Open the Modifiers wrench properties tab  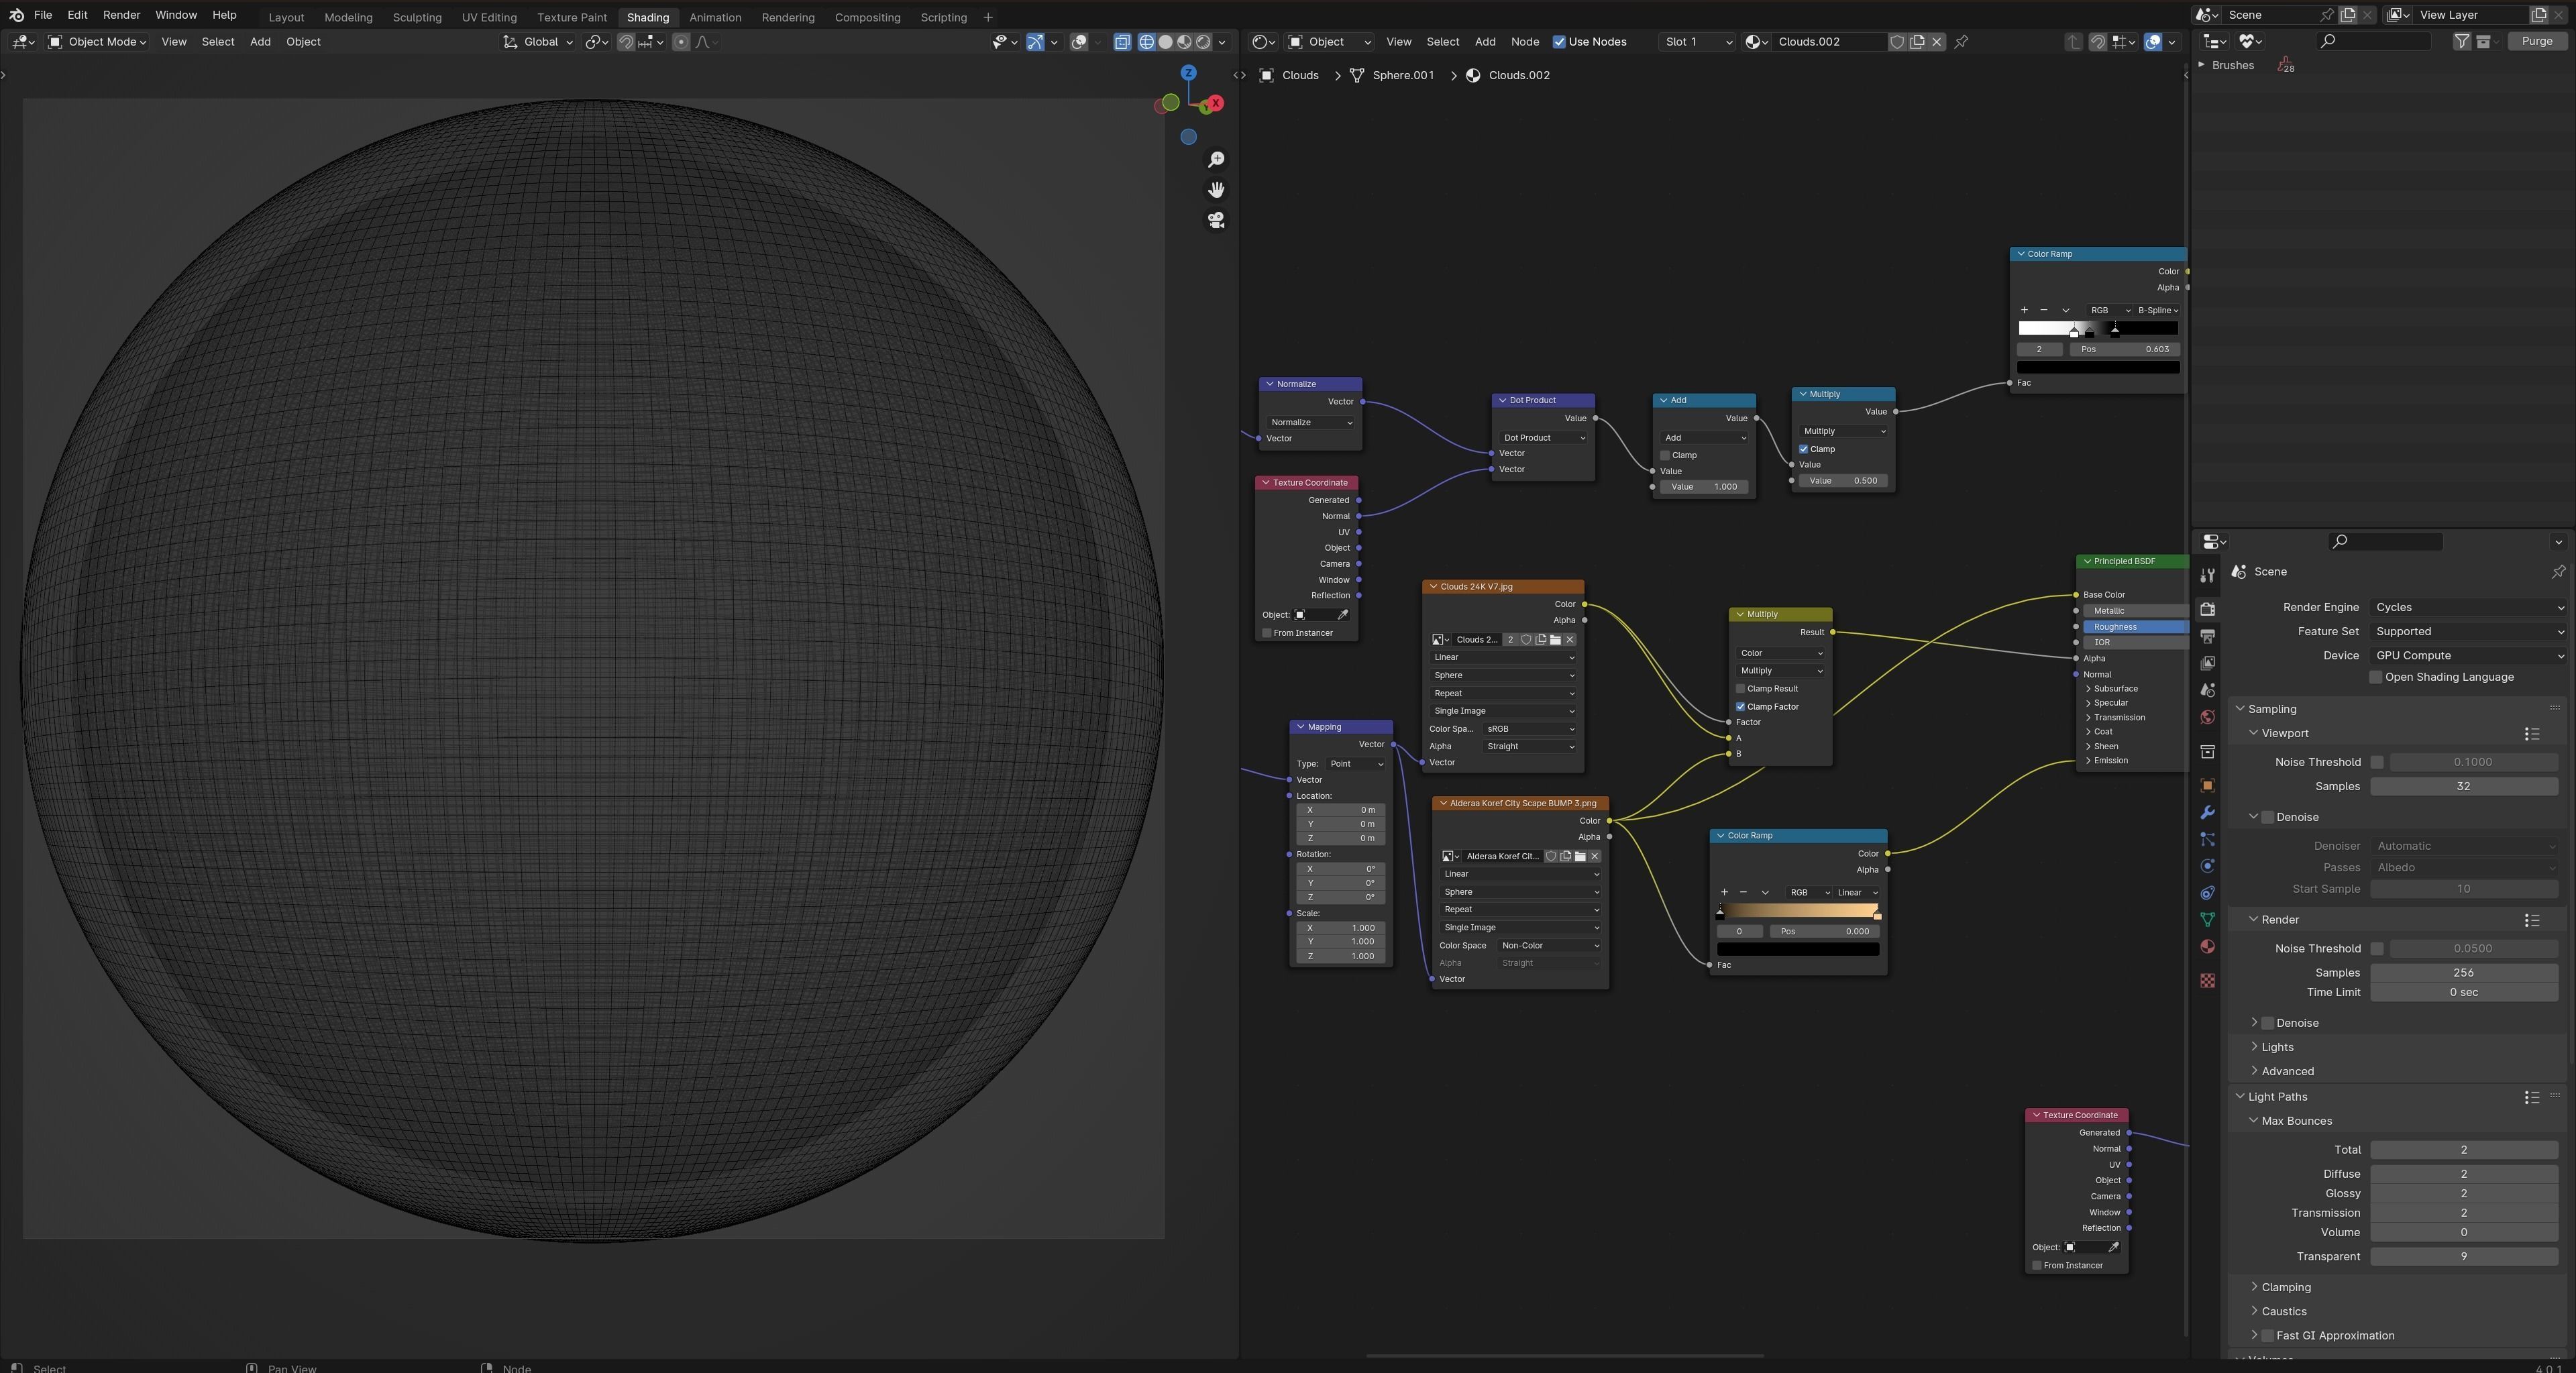pyautogui.click(x=2207, y=812)
